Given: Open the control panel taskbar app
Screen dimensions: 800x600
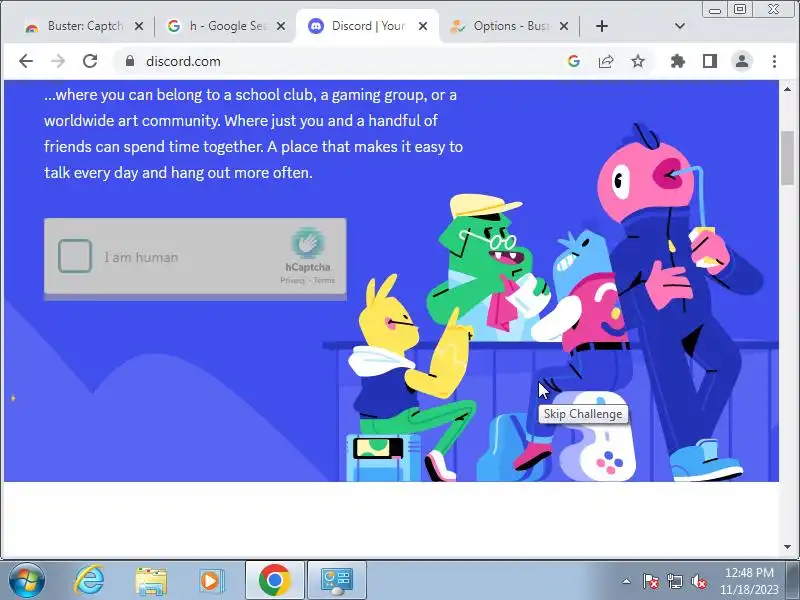Looking at the screenshot, I should point(336,580).
